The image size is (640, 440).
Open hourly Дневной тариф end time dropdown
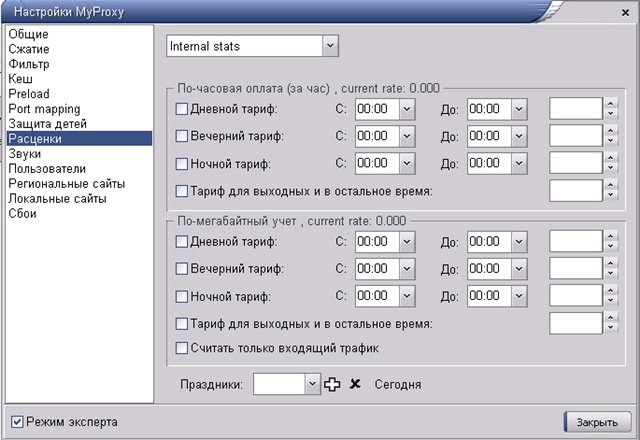point(519,109)
